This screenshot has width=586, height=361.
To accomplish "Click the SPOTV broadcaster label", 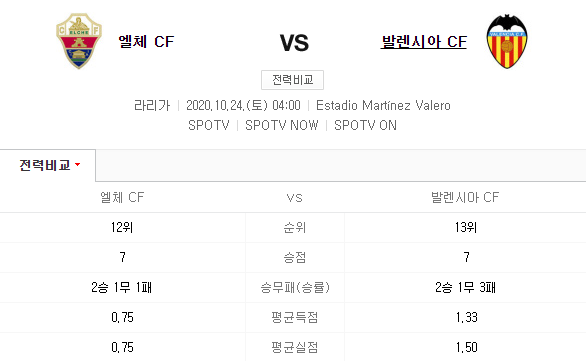I will (x=209, y=125).
